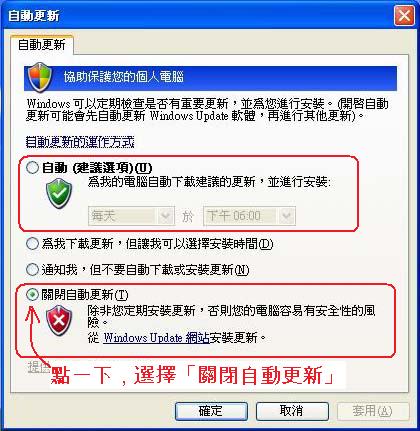Click the partially hidden 提供 link at bottom left
The width and height of the screenshot is (420, 431).
[38, 367]
